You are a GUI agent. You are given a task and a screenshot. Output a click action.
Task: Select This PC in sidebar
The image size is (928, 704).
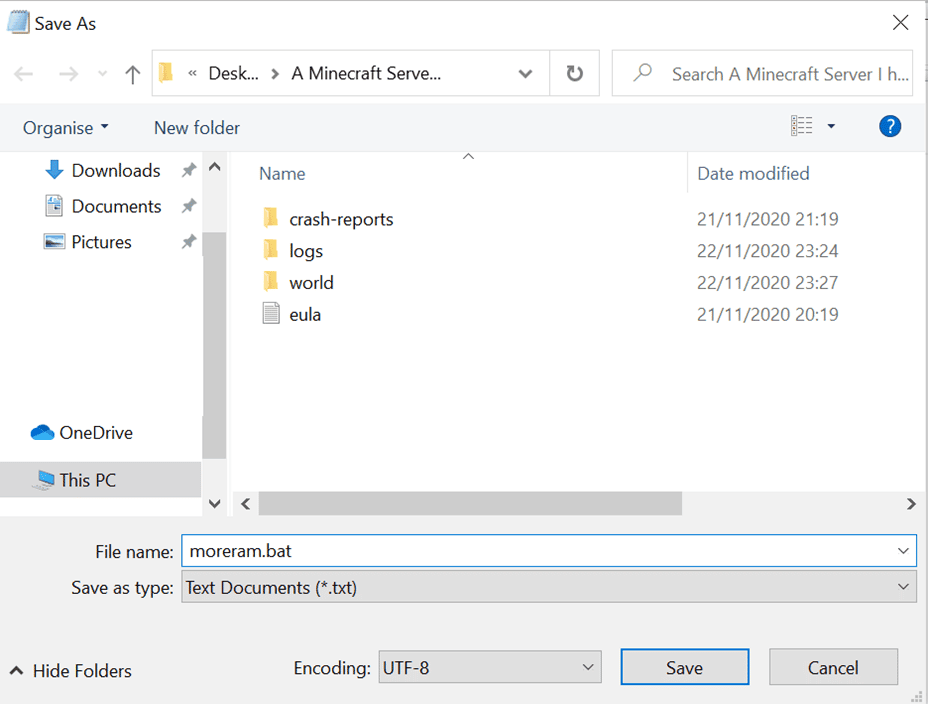point(87,480)
